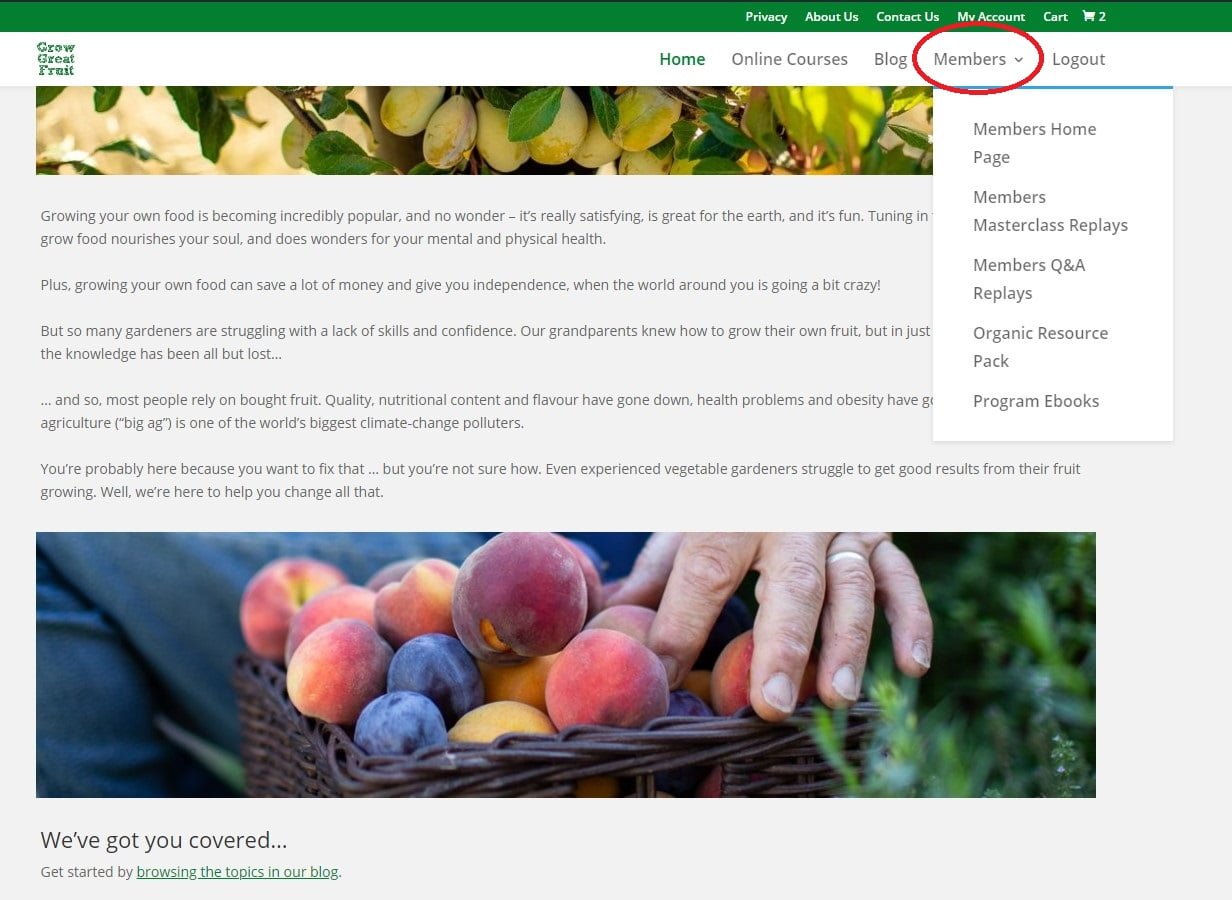Visit the Blog navigation link
The width and height of the screenshot is (1232, 900).
point(890,59)
